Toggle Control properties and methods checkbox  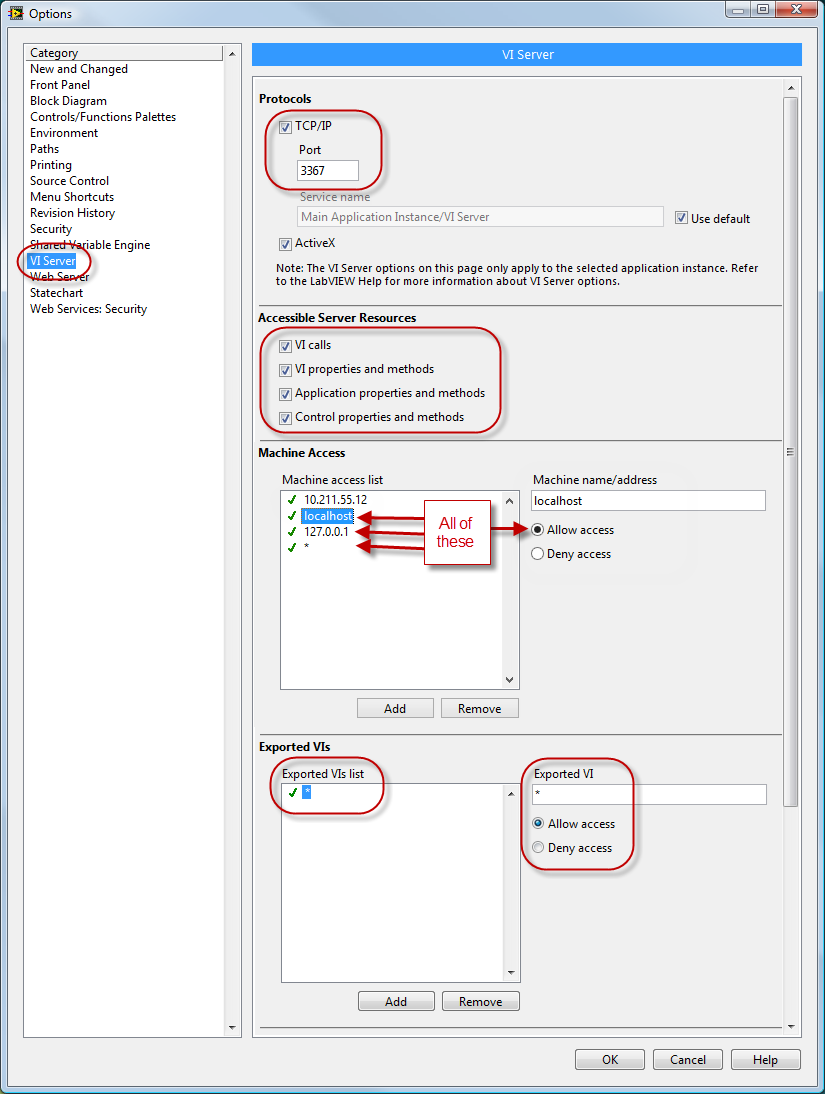point(285,418)
